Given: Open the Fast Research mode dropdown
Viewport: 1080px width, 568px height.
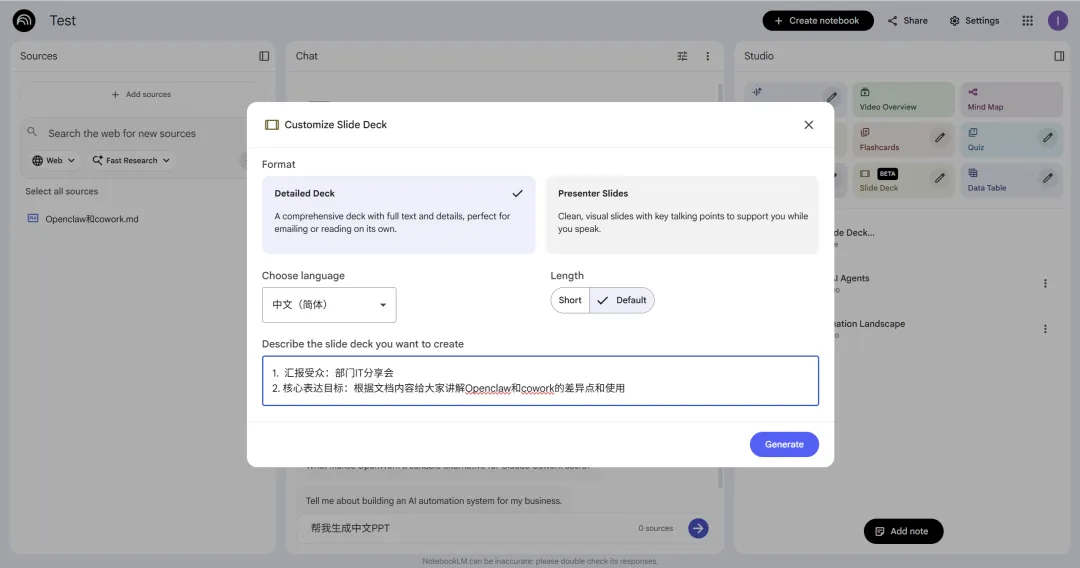Looking at the screenshot, I should [132, 160].
